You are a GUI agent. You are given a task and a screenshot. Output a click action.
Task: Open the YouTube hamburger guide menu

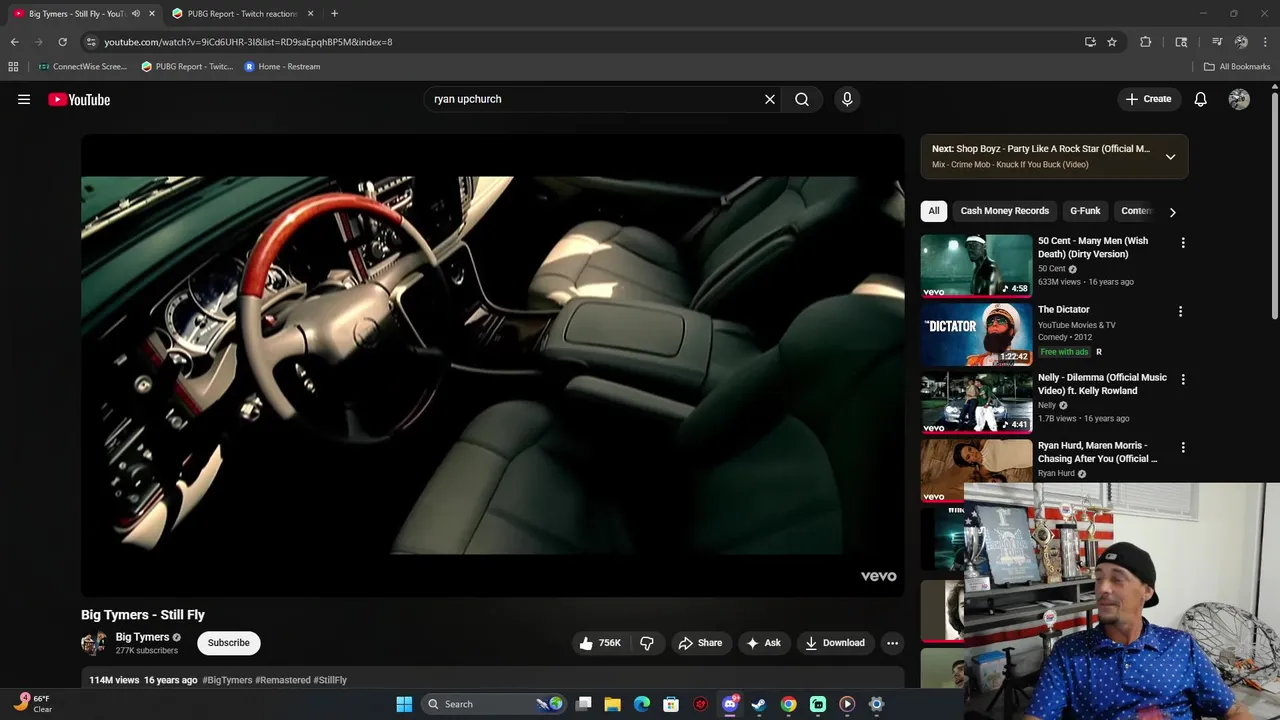tap(24, 99)
